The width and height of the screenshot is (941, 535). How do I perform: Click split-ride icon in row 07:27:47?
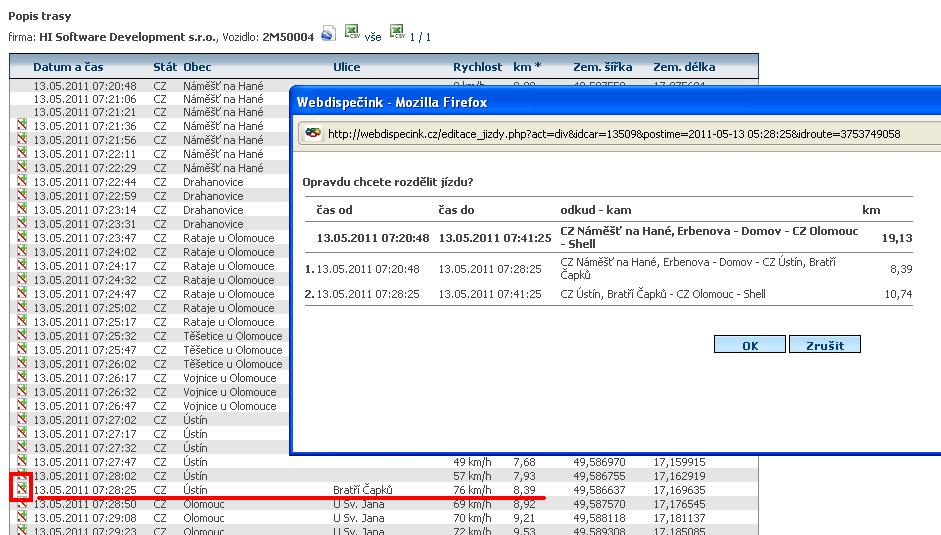22,461
